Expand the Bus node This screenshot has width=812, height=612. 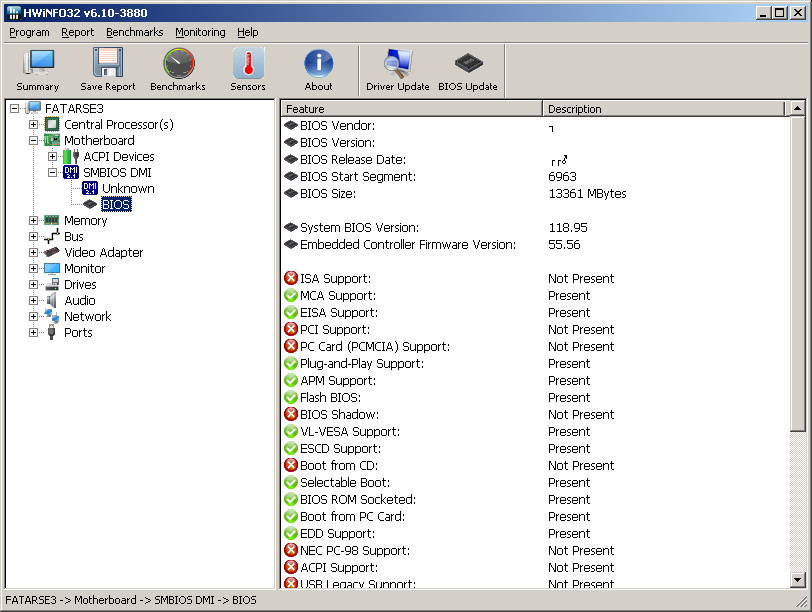pos(34,237)
